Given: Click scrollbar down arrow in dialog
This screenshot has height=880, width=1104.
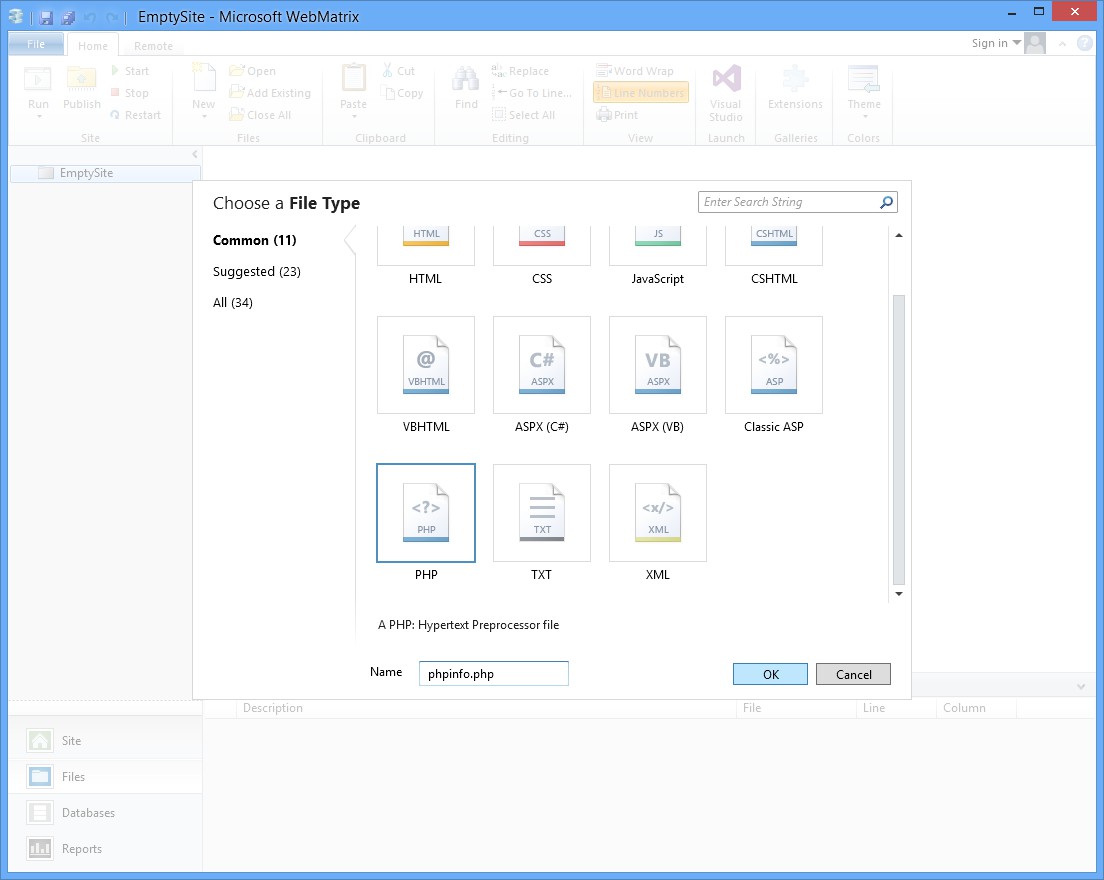Looking at the screenshot, I should [x=898, y=594].
